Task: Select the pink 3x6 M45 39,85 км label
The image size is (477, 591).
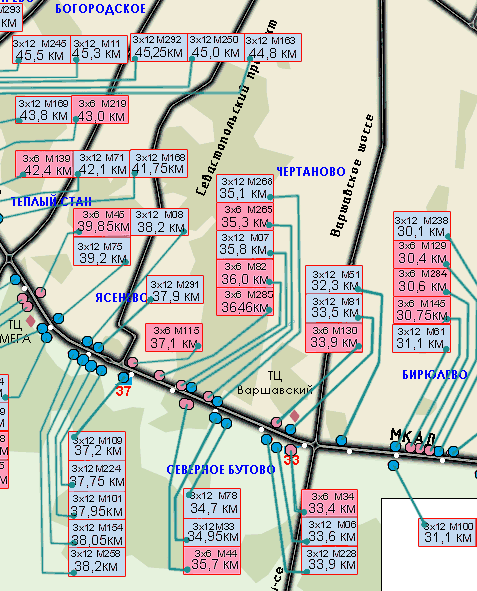Action: coord(102,222)
